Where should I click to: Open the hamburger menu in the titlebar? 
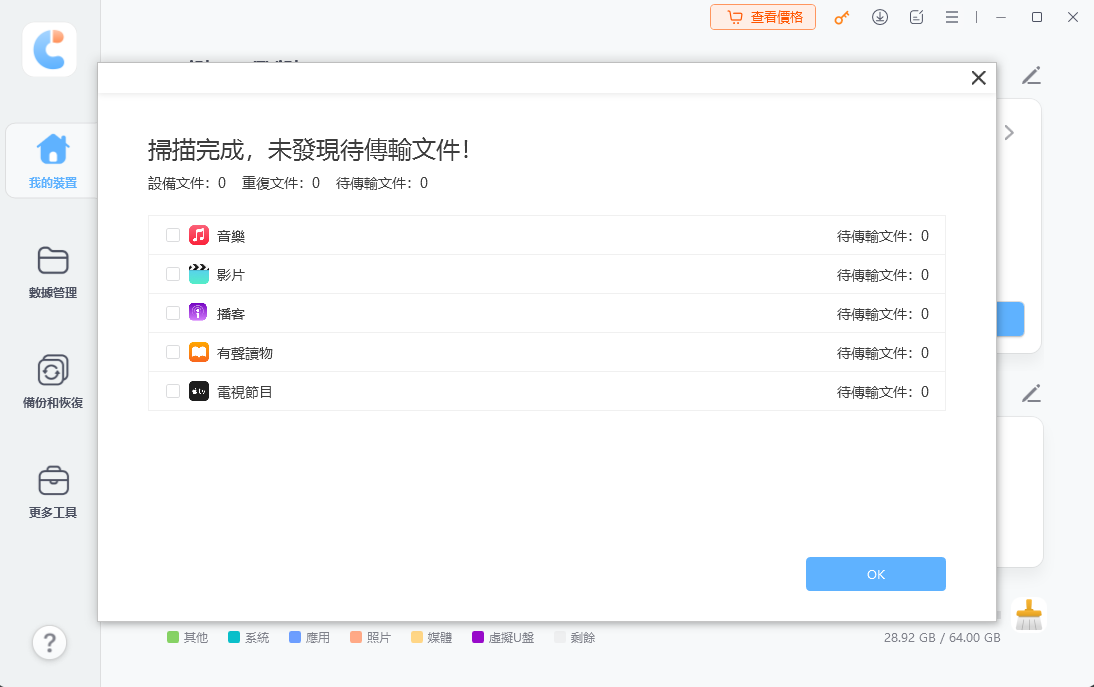tap(952, 17)
